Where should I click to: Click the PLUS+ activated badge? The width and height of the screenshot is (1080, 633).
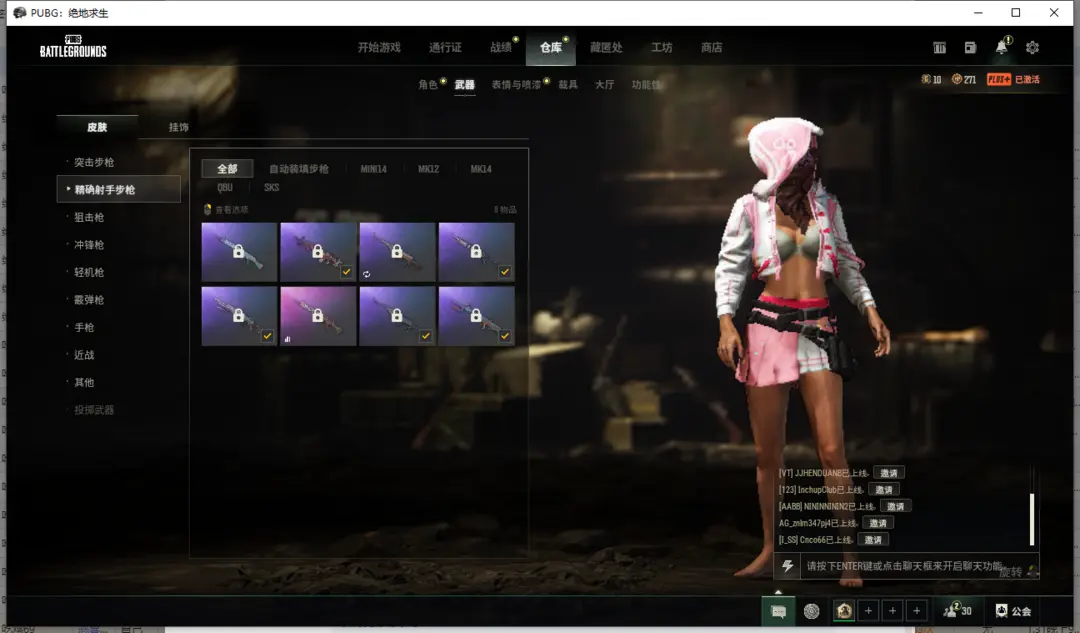tap(1013, 79)
